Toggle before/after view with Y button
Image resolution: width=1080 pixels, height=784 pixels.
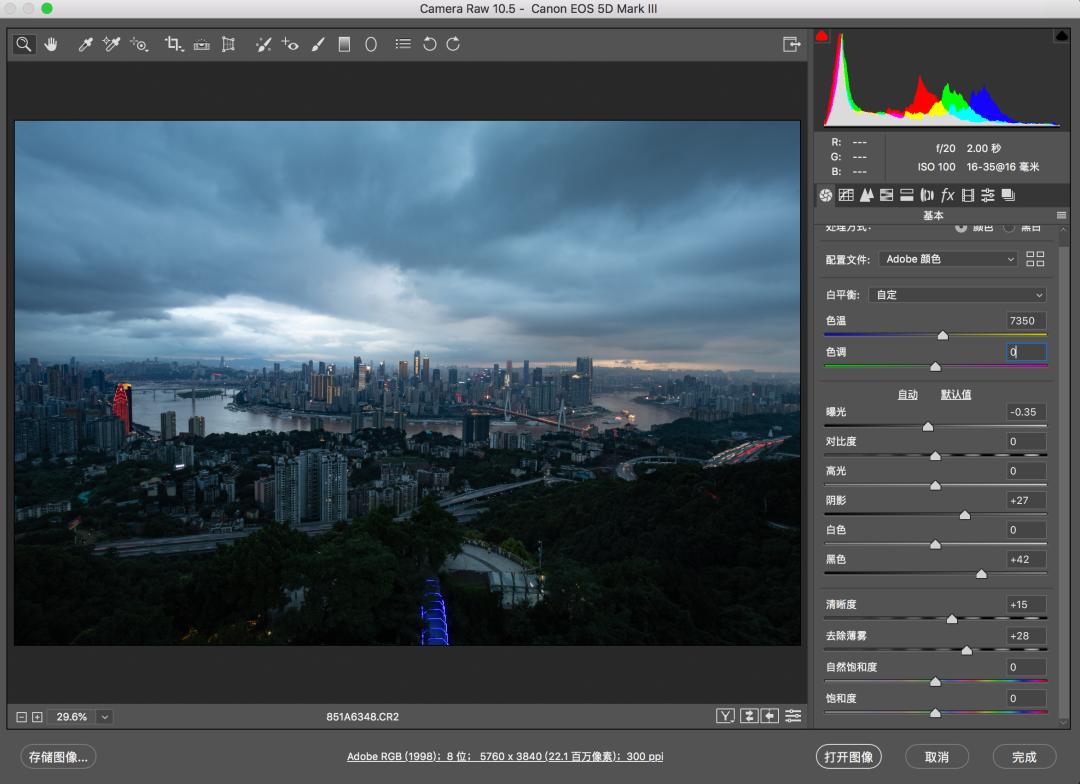[x=725, y=716]
